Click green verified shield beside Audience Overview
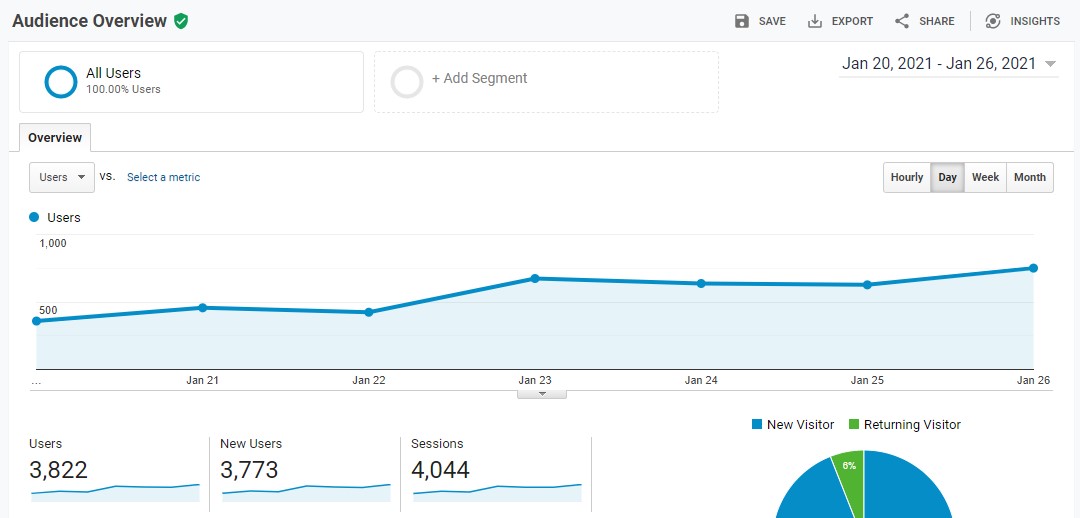Screen dimensions: 1080x518 180,21
